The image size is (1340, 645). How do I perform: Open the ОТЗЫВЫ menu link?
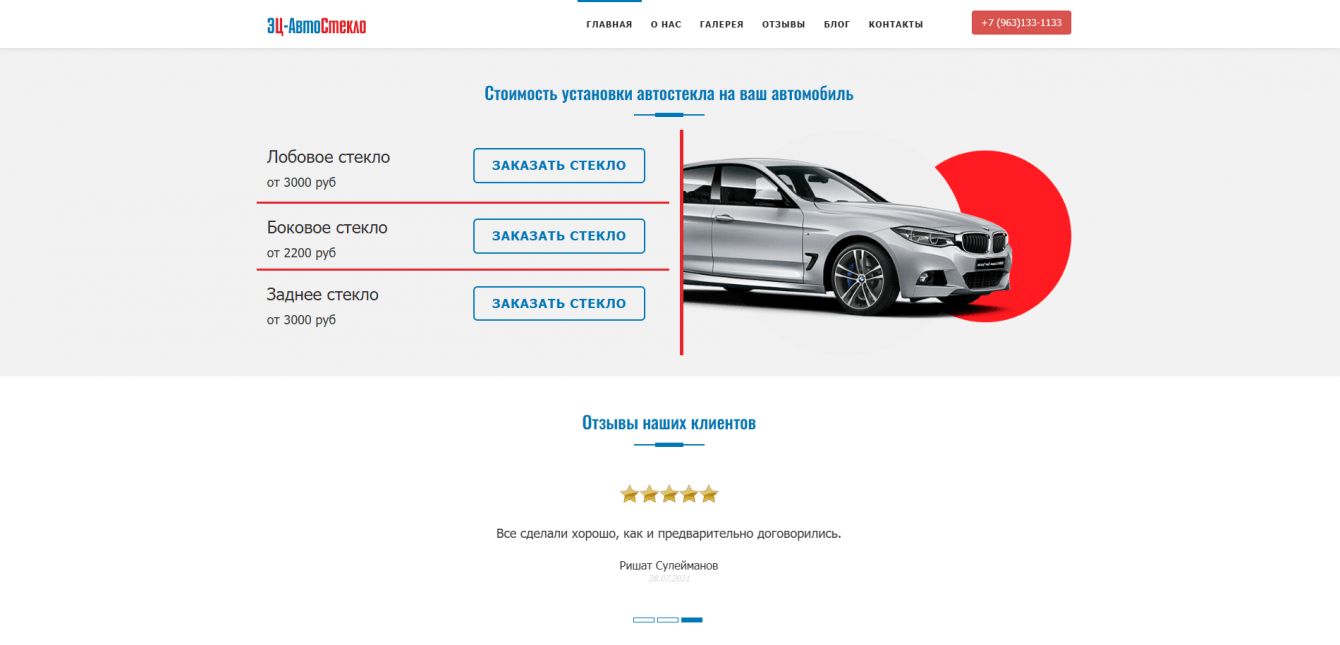click(x=783, y=24)
